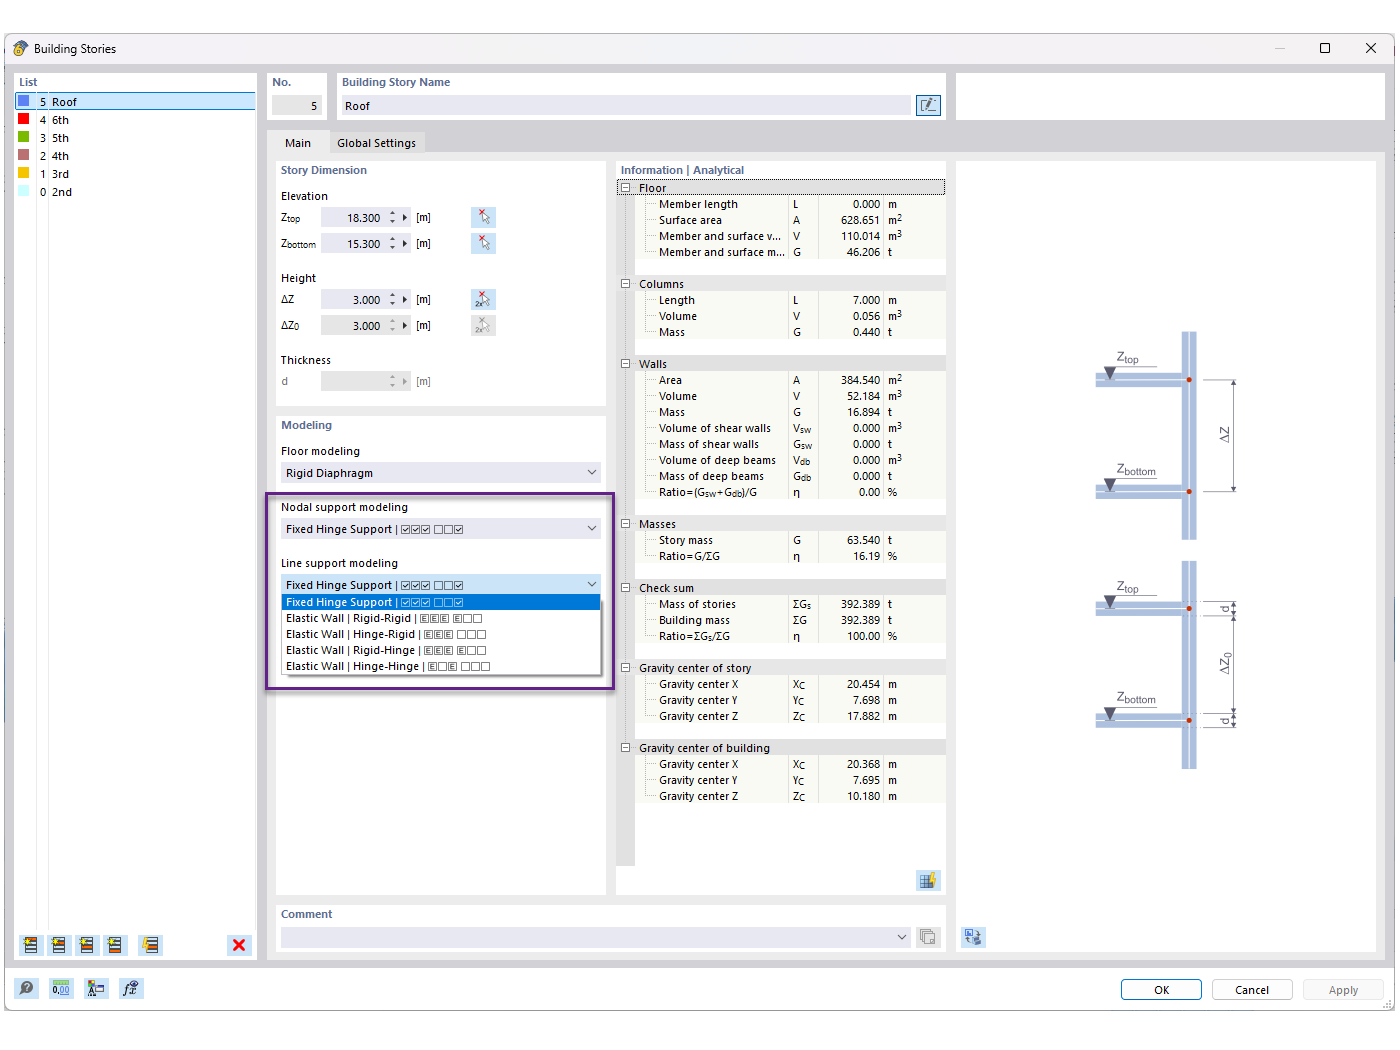
Task: Open the Floor modeling Rigid Diaphragm dropdown
Action: [x=591, y=472]
